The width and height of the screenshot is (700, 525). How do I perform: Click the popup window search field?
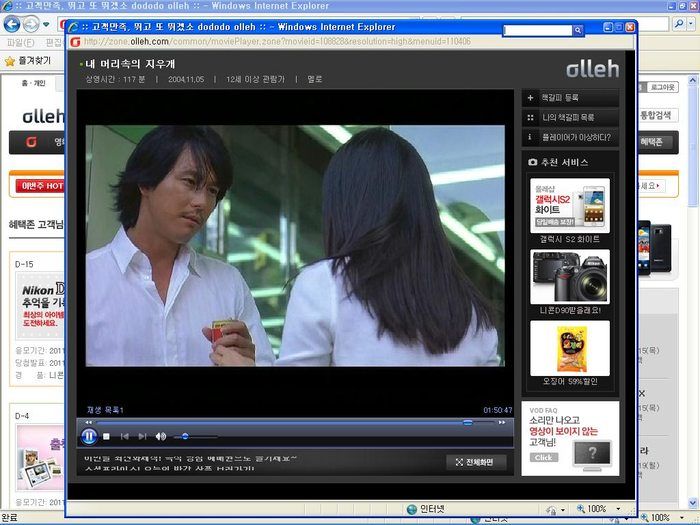[537, 30]
